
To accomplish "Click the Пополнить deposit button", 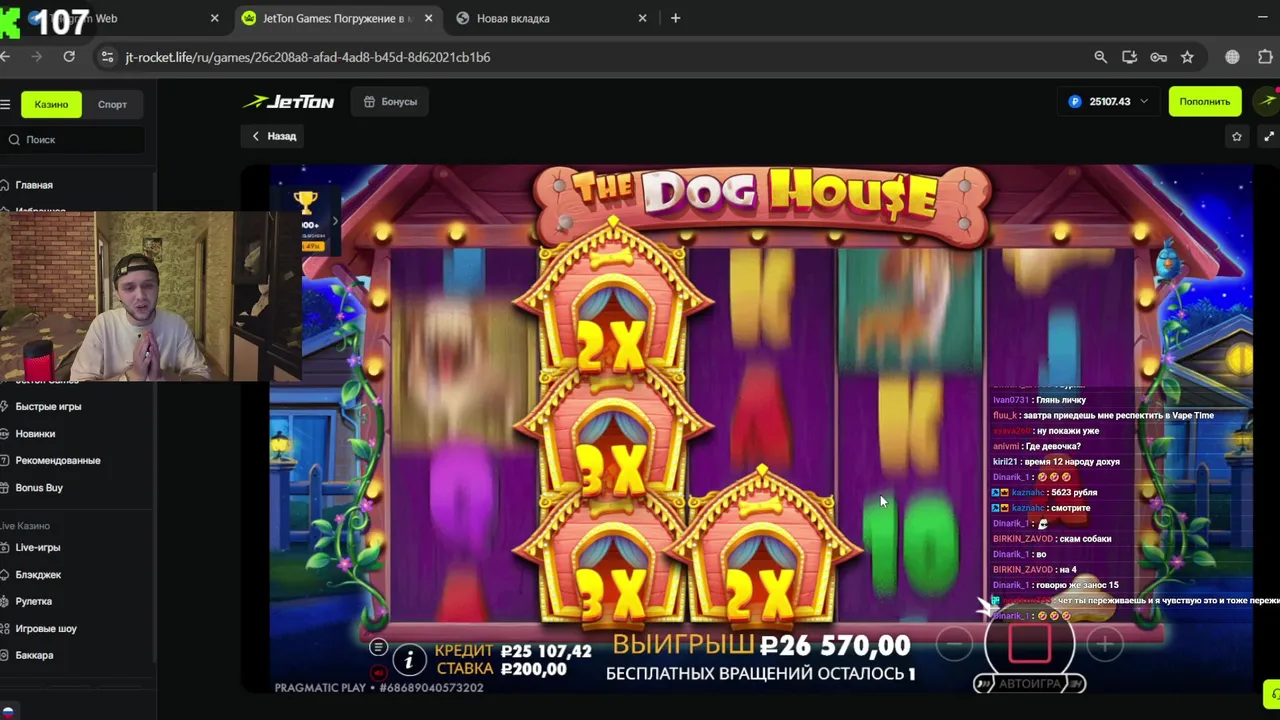I will [1204, 101].
